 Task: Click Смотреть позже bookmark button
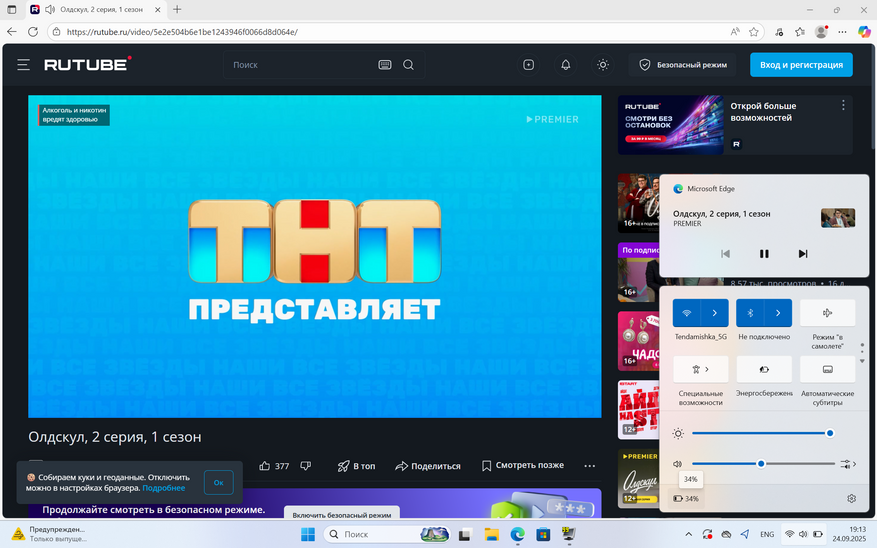(523, 465)
